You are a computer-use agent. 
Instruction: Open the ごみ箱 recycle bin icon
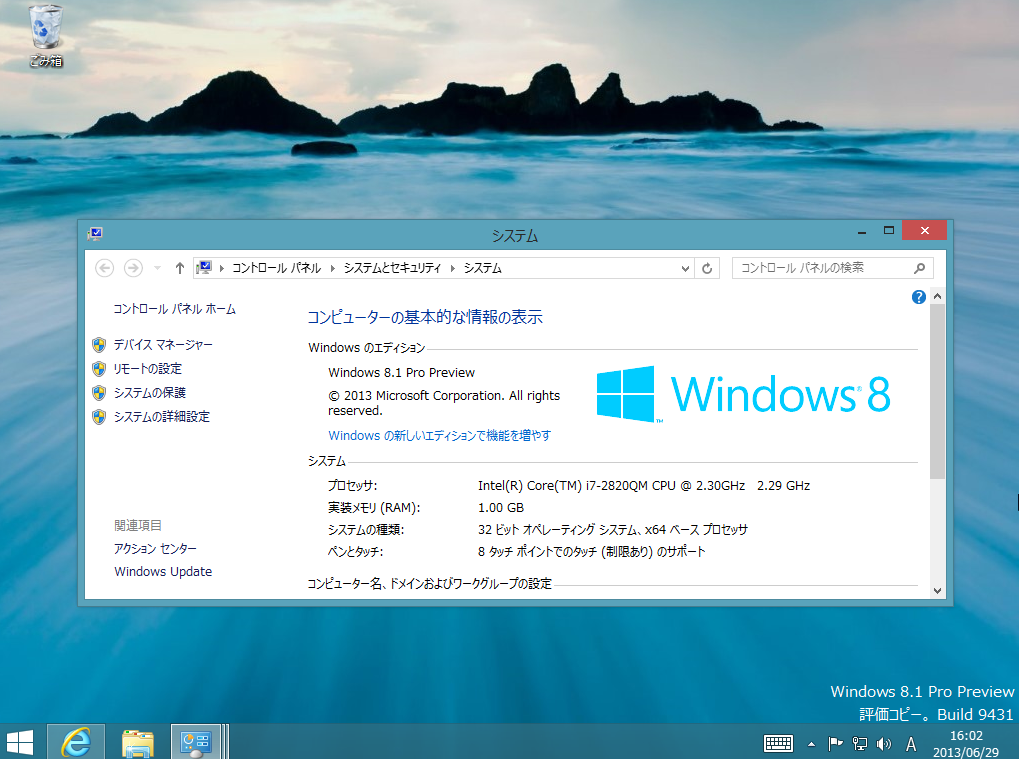pyautogui.click(x=45, y=36)
